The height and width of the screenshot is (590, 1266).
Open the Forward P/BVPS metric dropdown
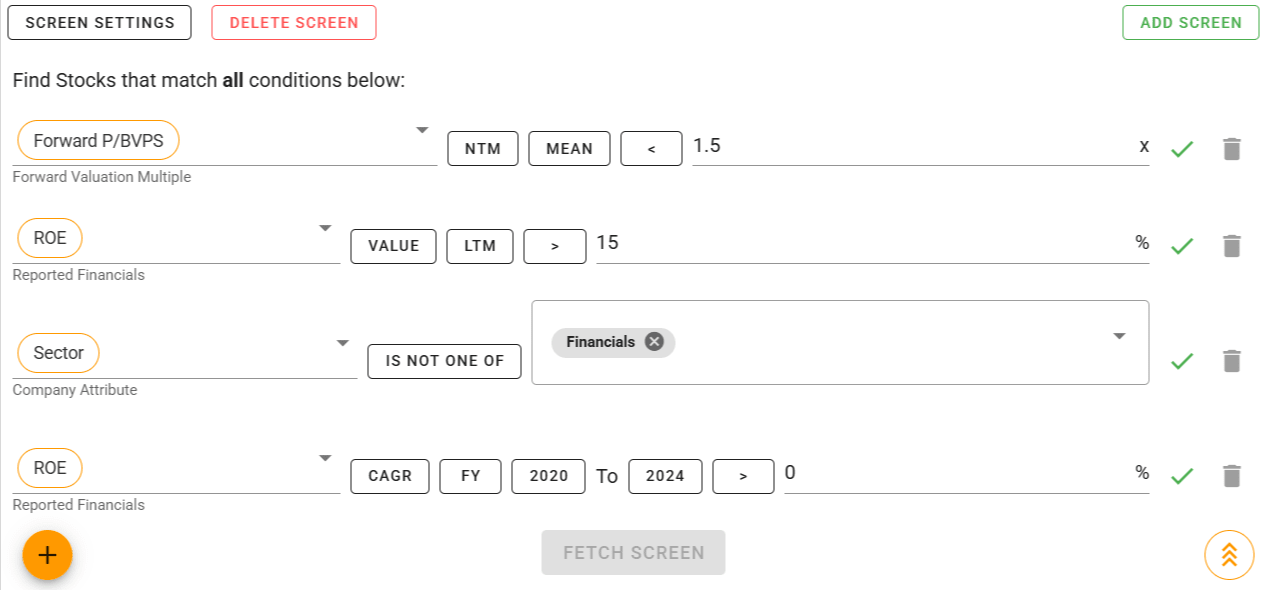tap(422, 130)
